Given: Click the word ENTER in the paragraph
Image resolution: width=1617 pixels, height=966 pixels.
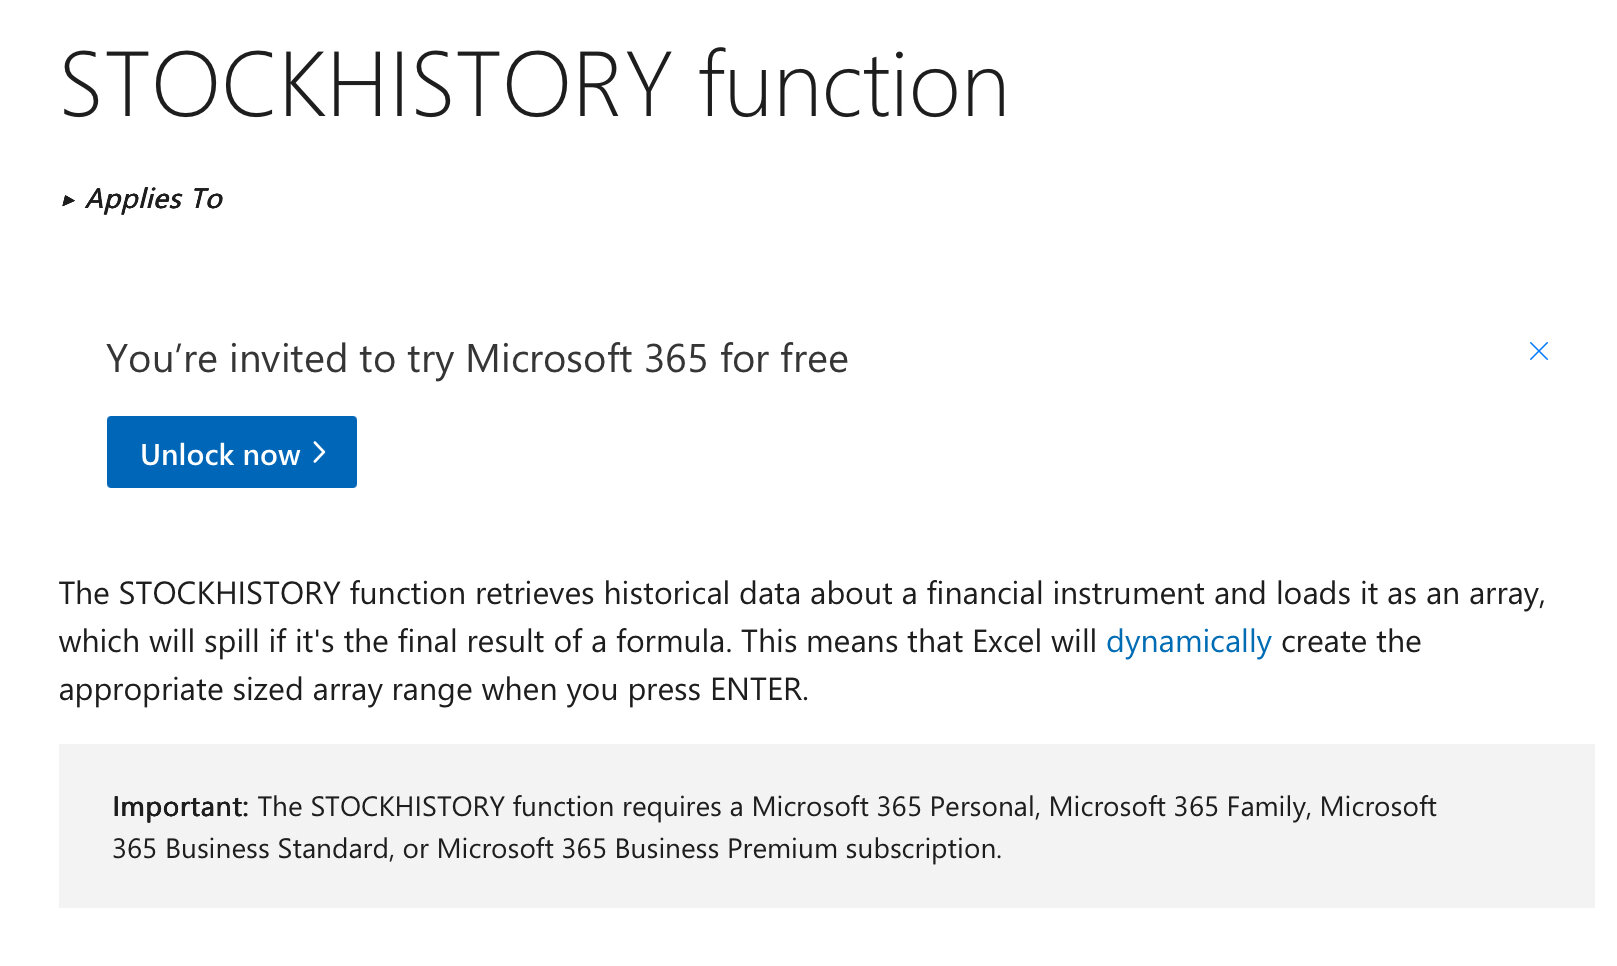Looking at the screenshot, I should point(756,689).
